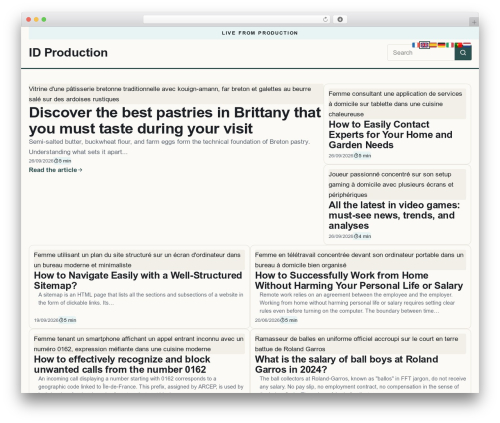Switch the site language to French flag
The image size is (500, 423).
(x=415, y=45)
